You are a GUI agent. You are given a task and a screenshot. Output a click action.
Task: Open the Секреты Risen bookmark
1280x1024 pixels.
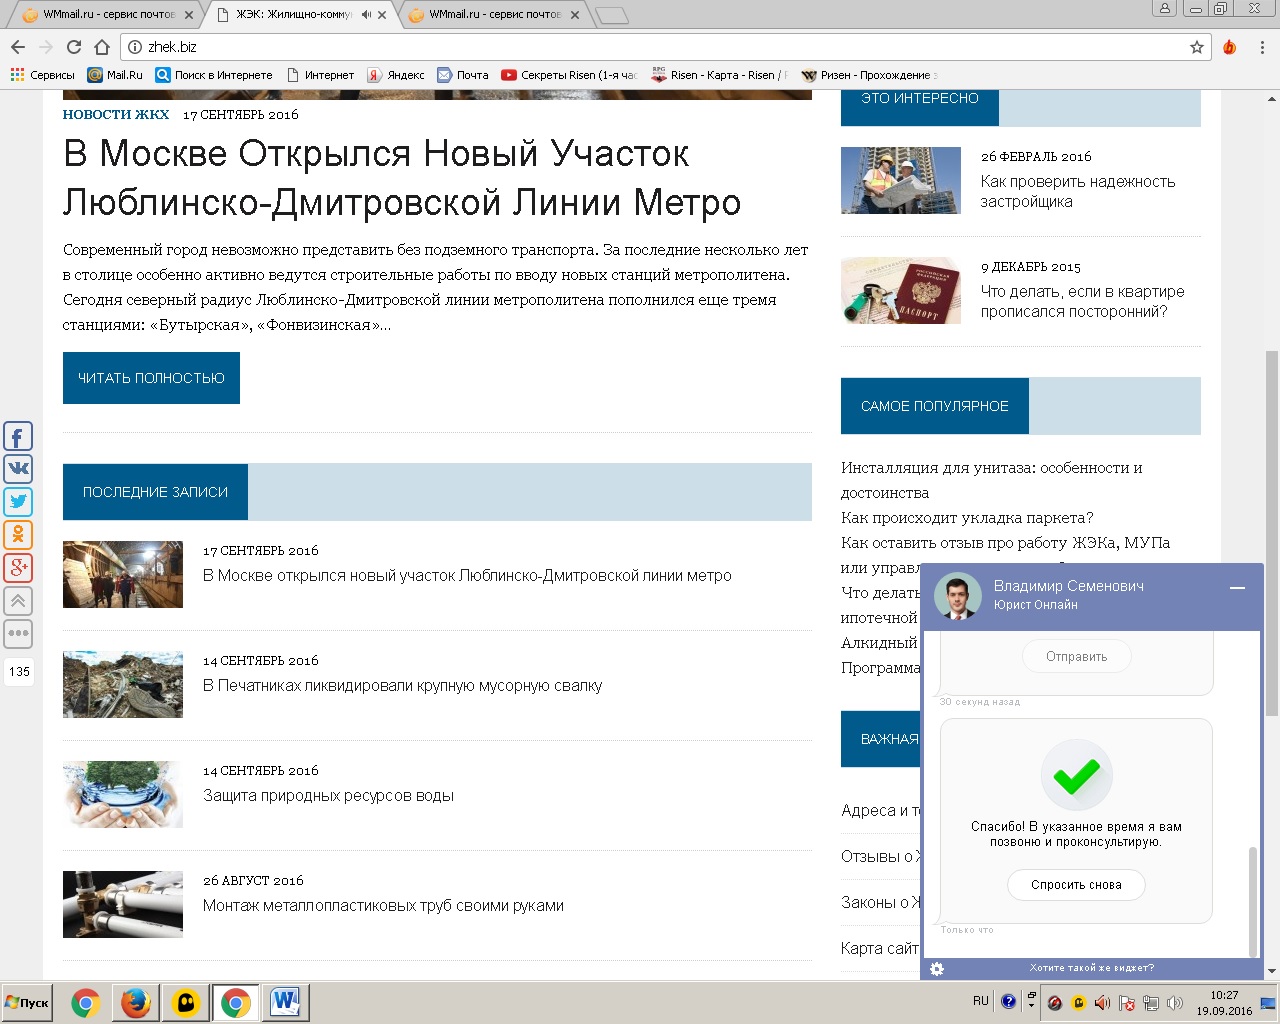(569, 75)
